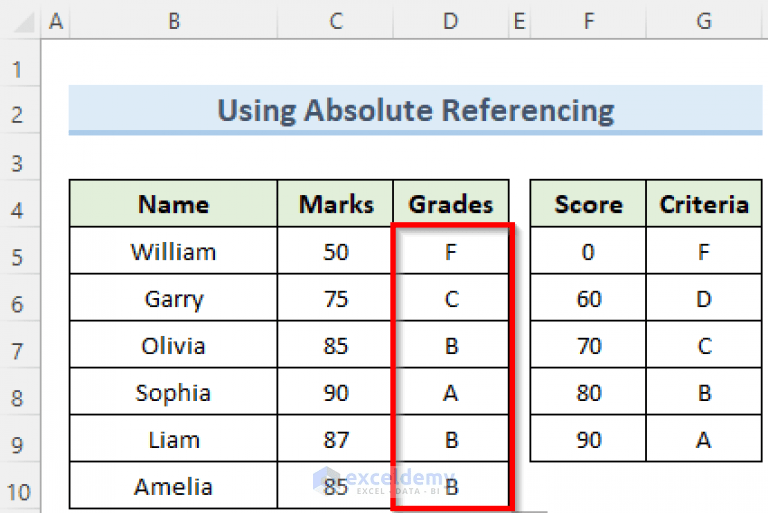Select row 4 header

tap(20, 204)
